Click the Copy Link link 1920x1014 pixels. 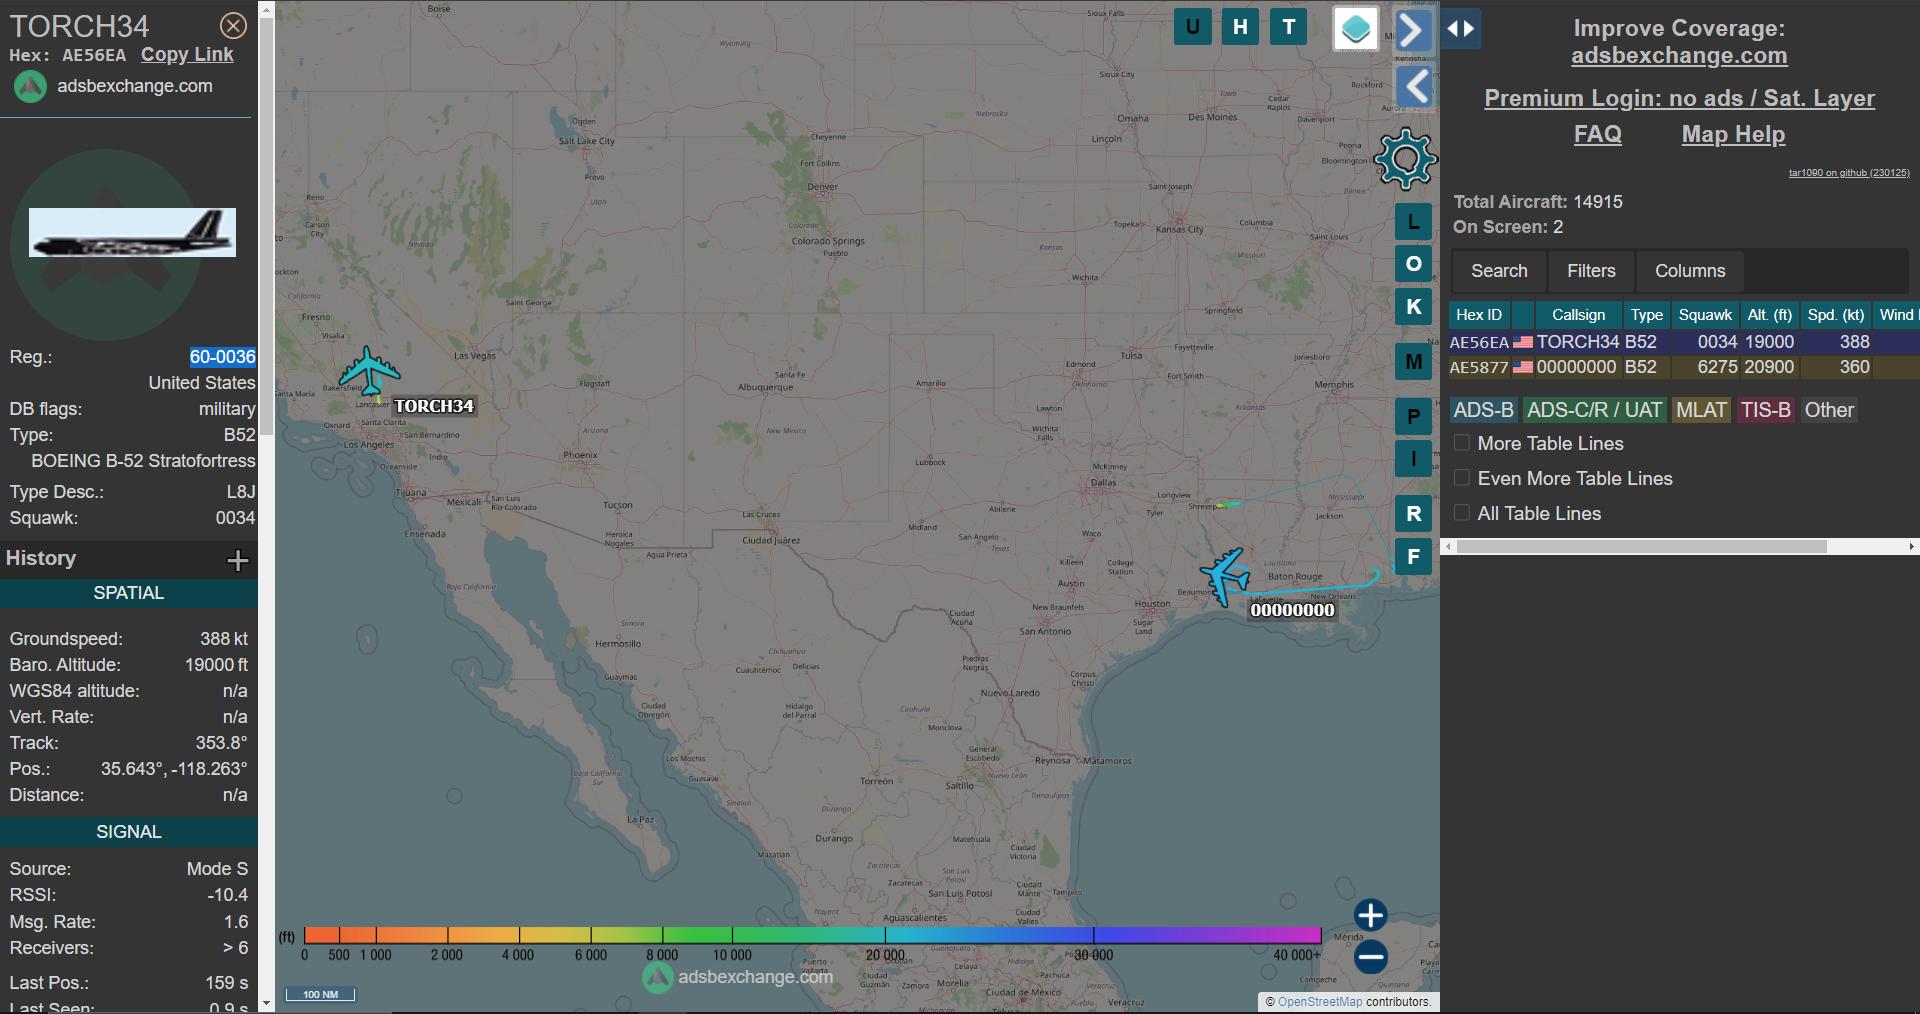point(187,55)
